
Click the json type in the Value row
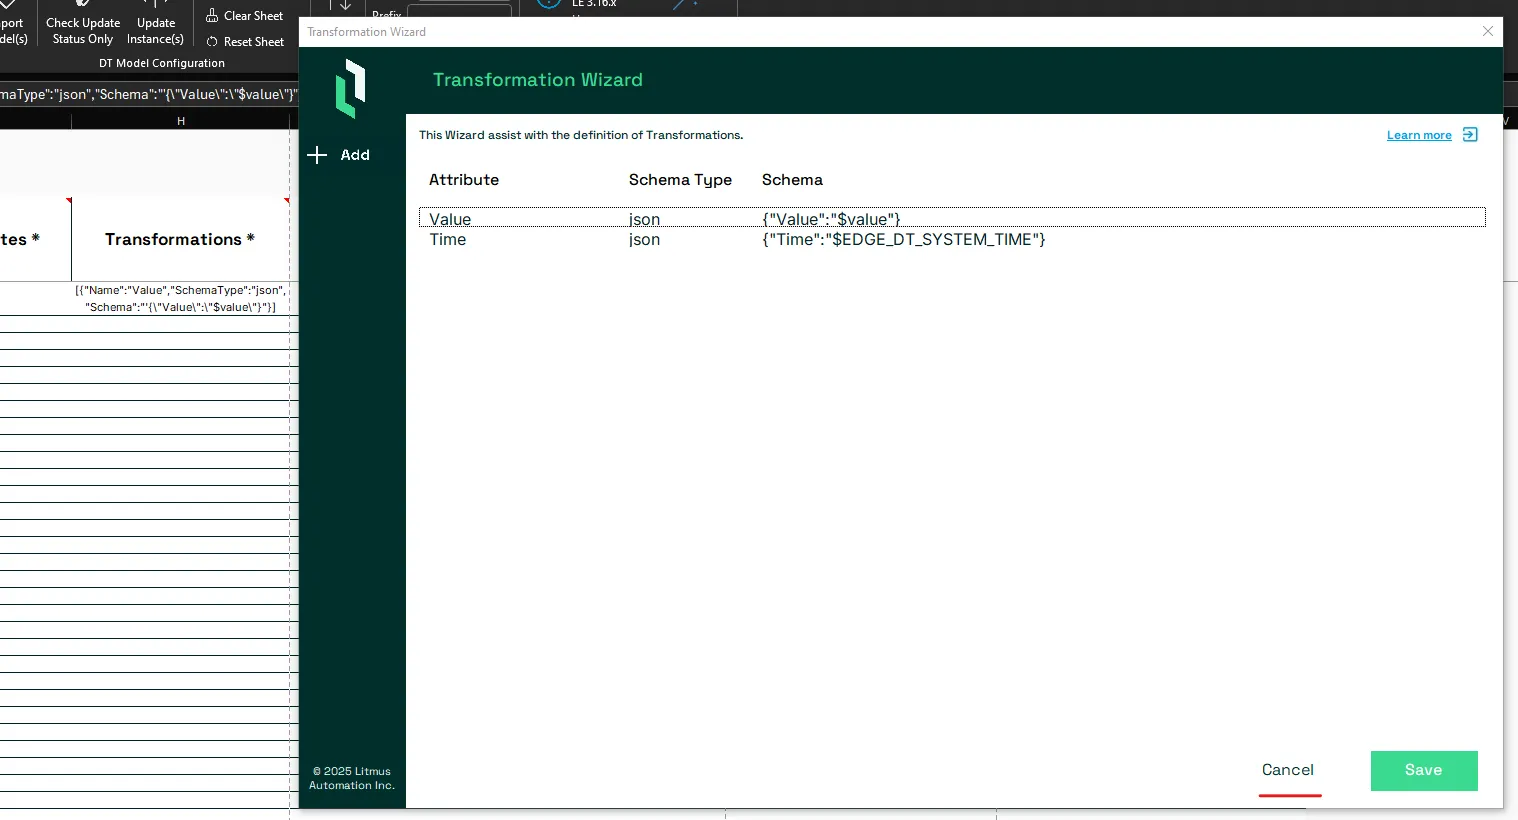click(644, 219)
